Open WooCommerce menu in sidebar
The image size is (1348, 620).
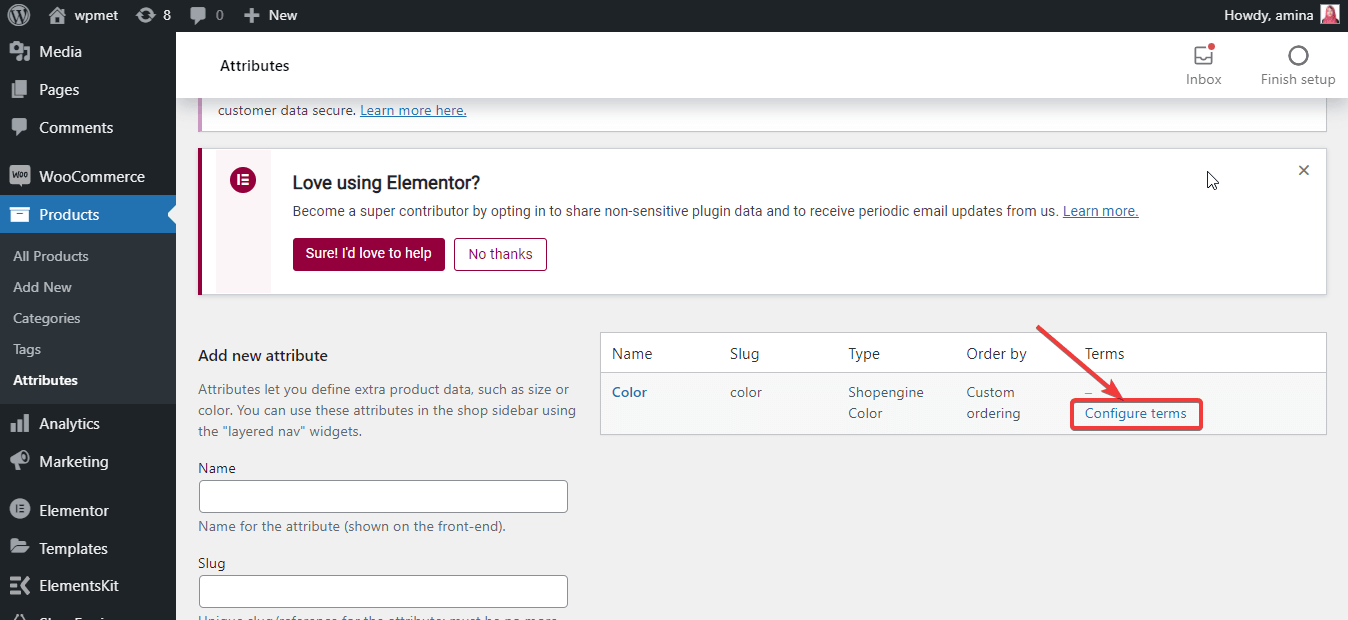(x=91, y=177)
